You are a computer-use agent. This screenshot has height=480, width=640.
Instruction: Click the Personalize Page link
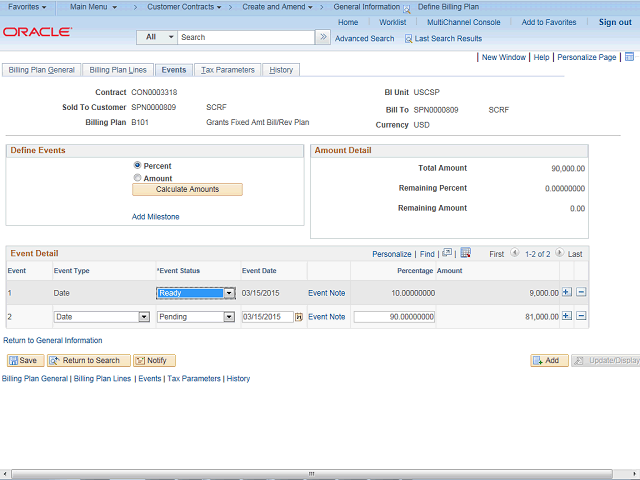[x=587, y=57]
